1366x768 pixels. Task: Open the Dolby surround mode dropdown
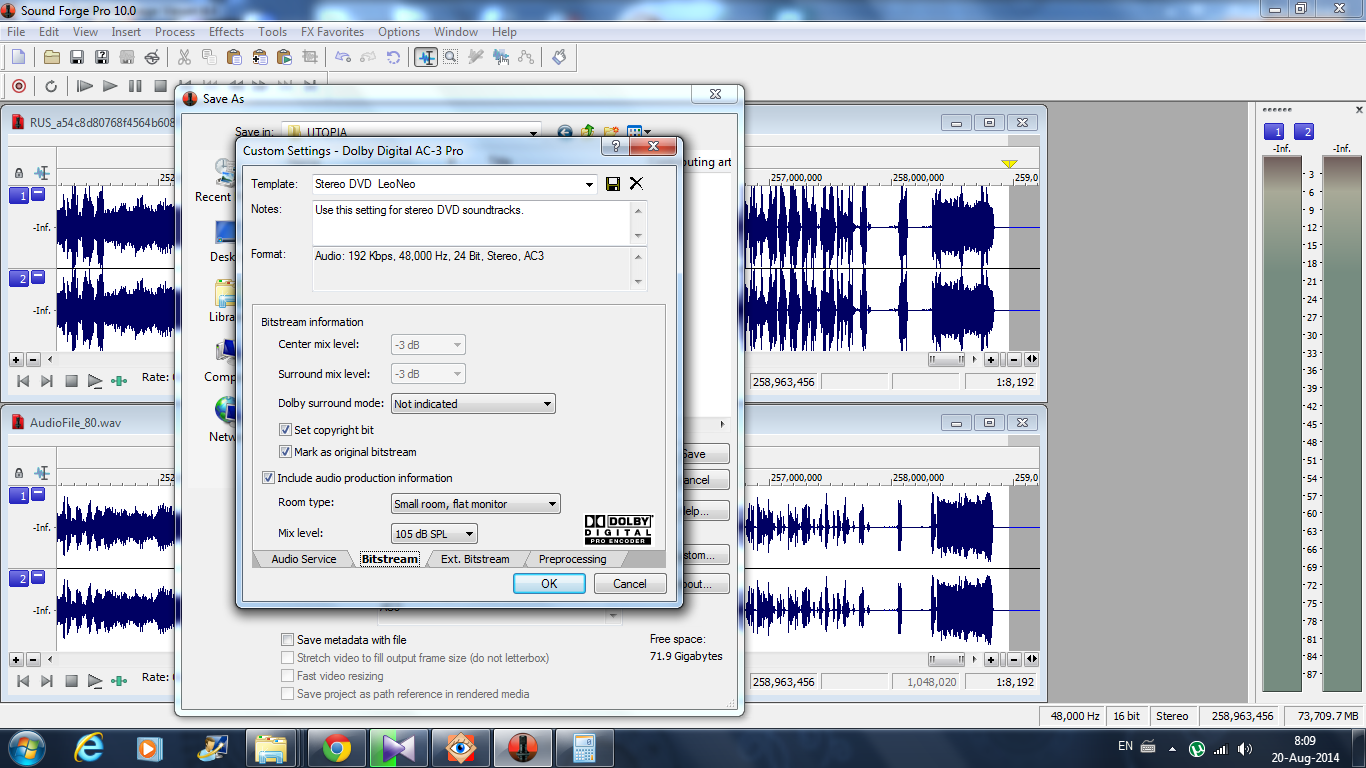tap(473, 404)
